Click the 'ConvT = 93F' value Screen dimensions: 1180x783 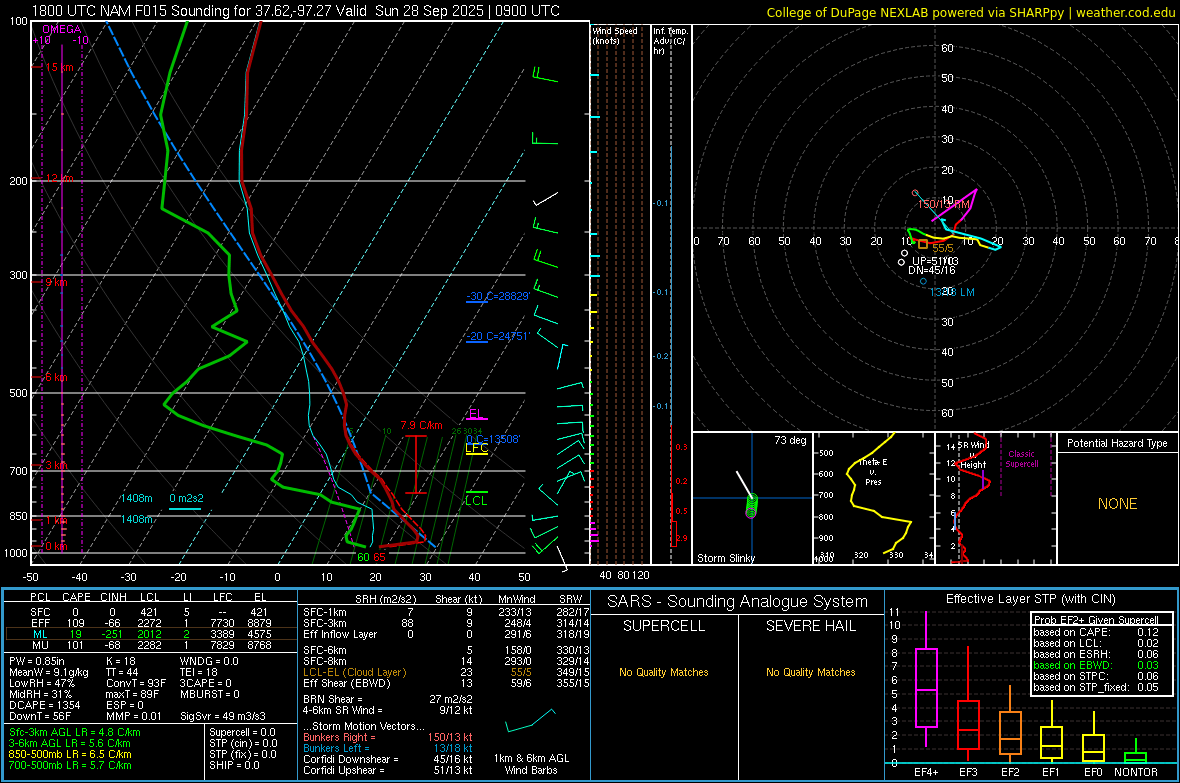(136, 683)
